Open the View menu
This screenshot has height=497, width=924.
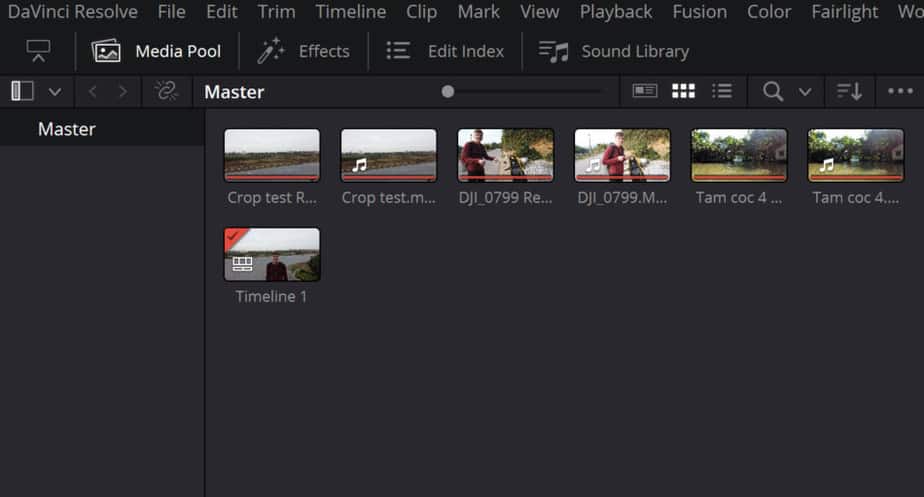coord(539,12)
